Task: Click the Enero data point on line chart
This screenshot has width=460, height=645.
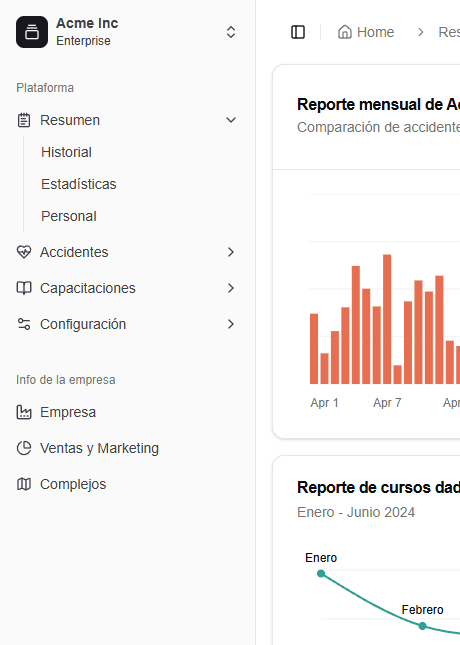Action: click(x=321, y=573)
